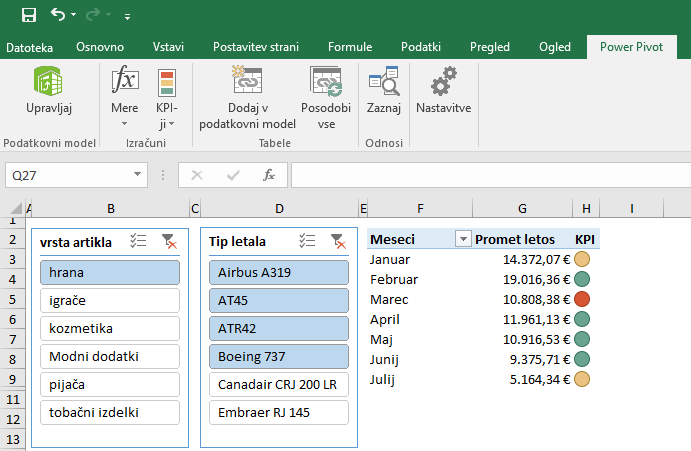Select the Power Pivot tab
Image resolution: width=691 pixels, height=451 pixels.
click(632, 47)
